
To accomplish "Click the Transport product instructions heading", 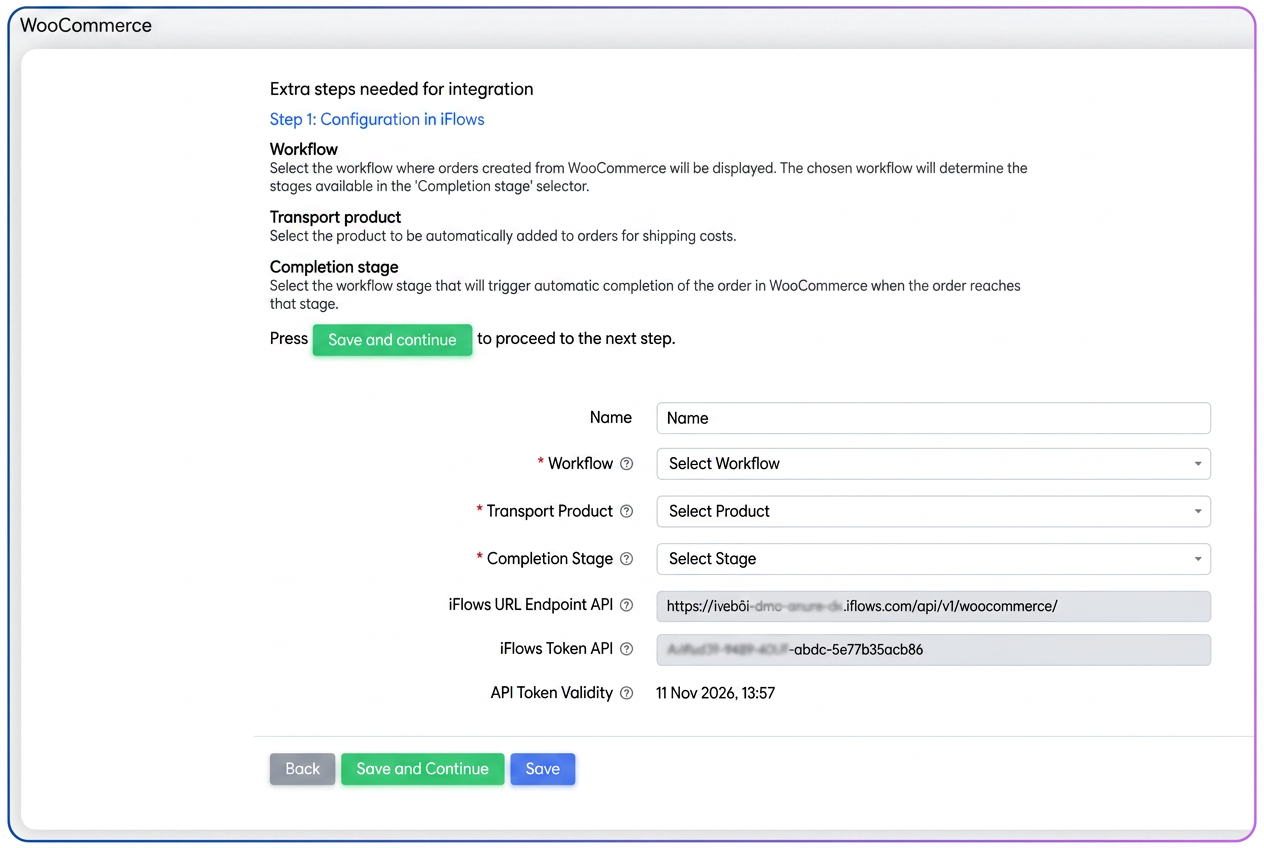I will tap(335, 217).
